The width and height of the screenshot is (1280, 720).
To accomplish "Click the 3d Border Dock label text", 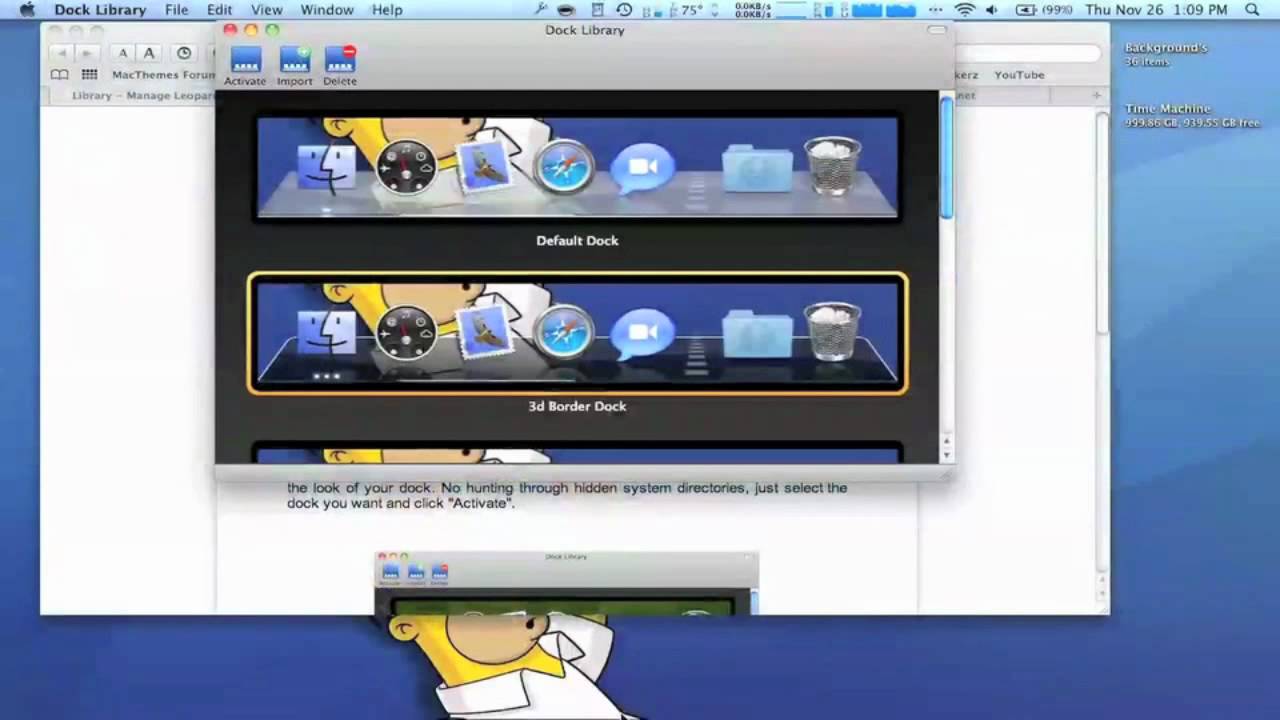I will click(577, 407).
